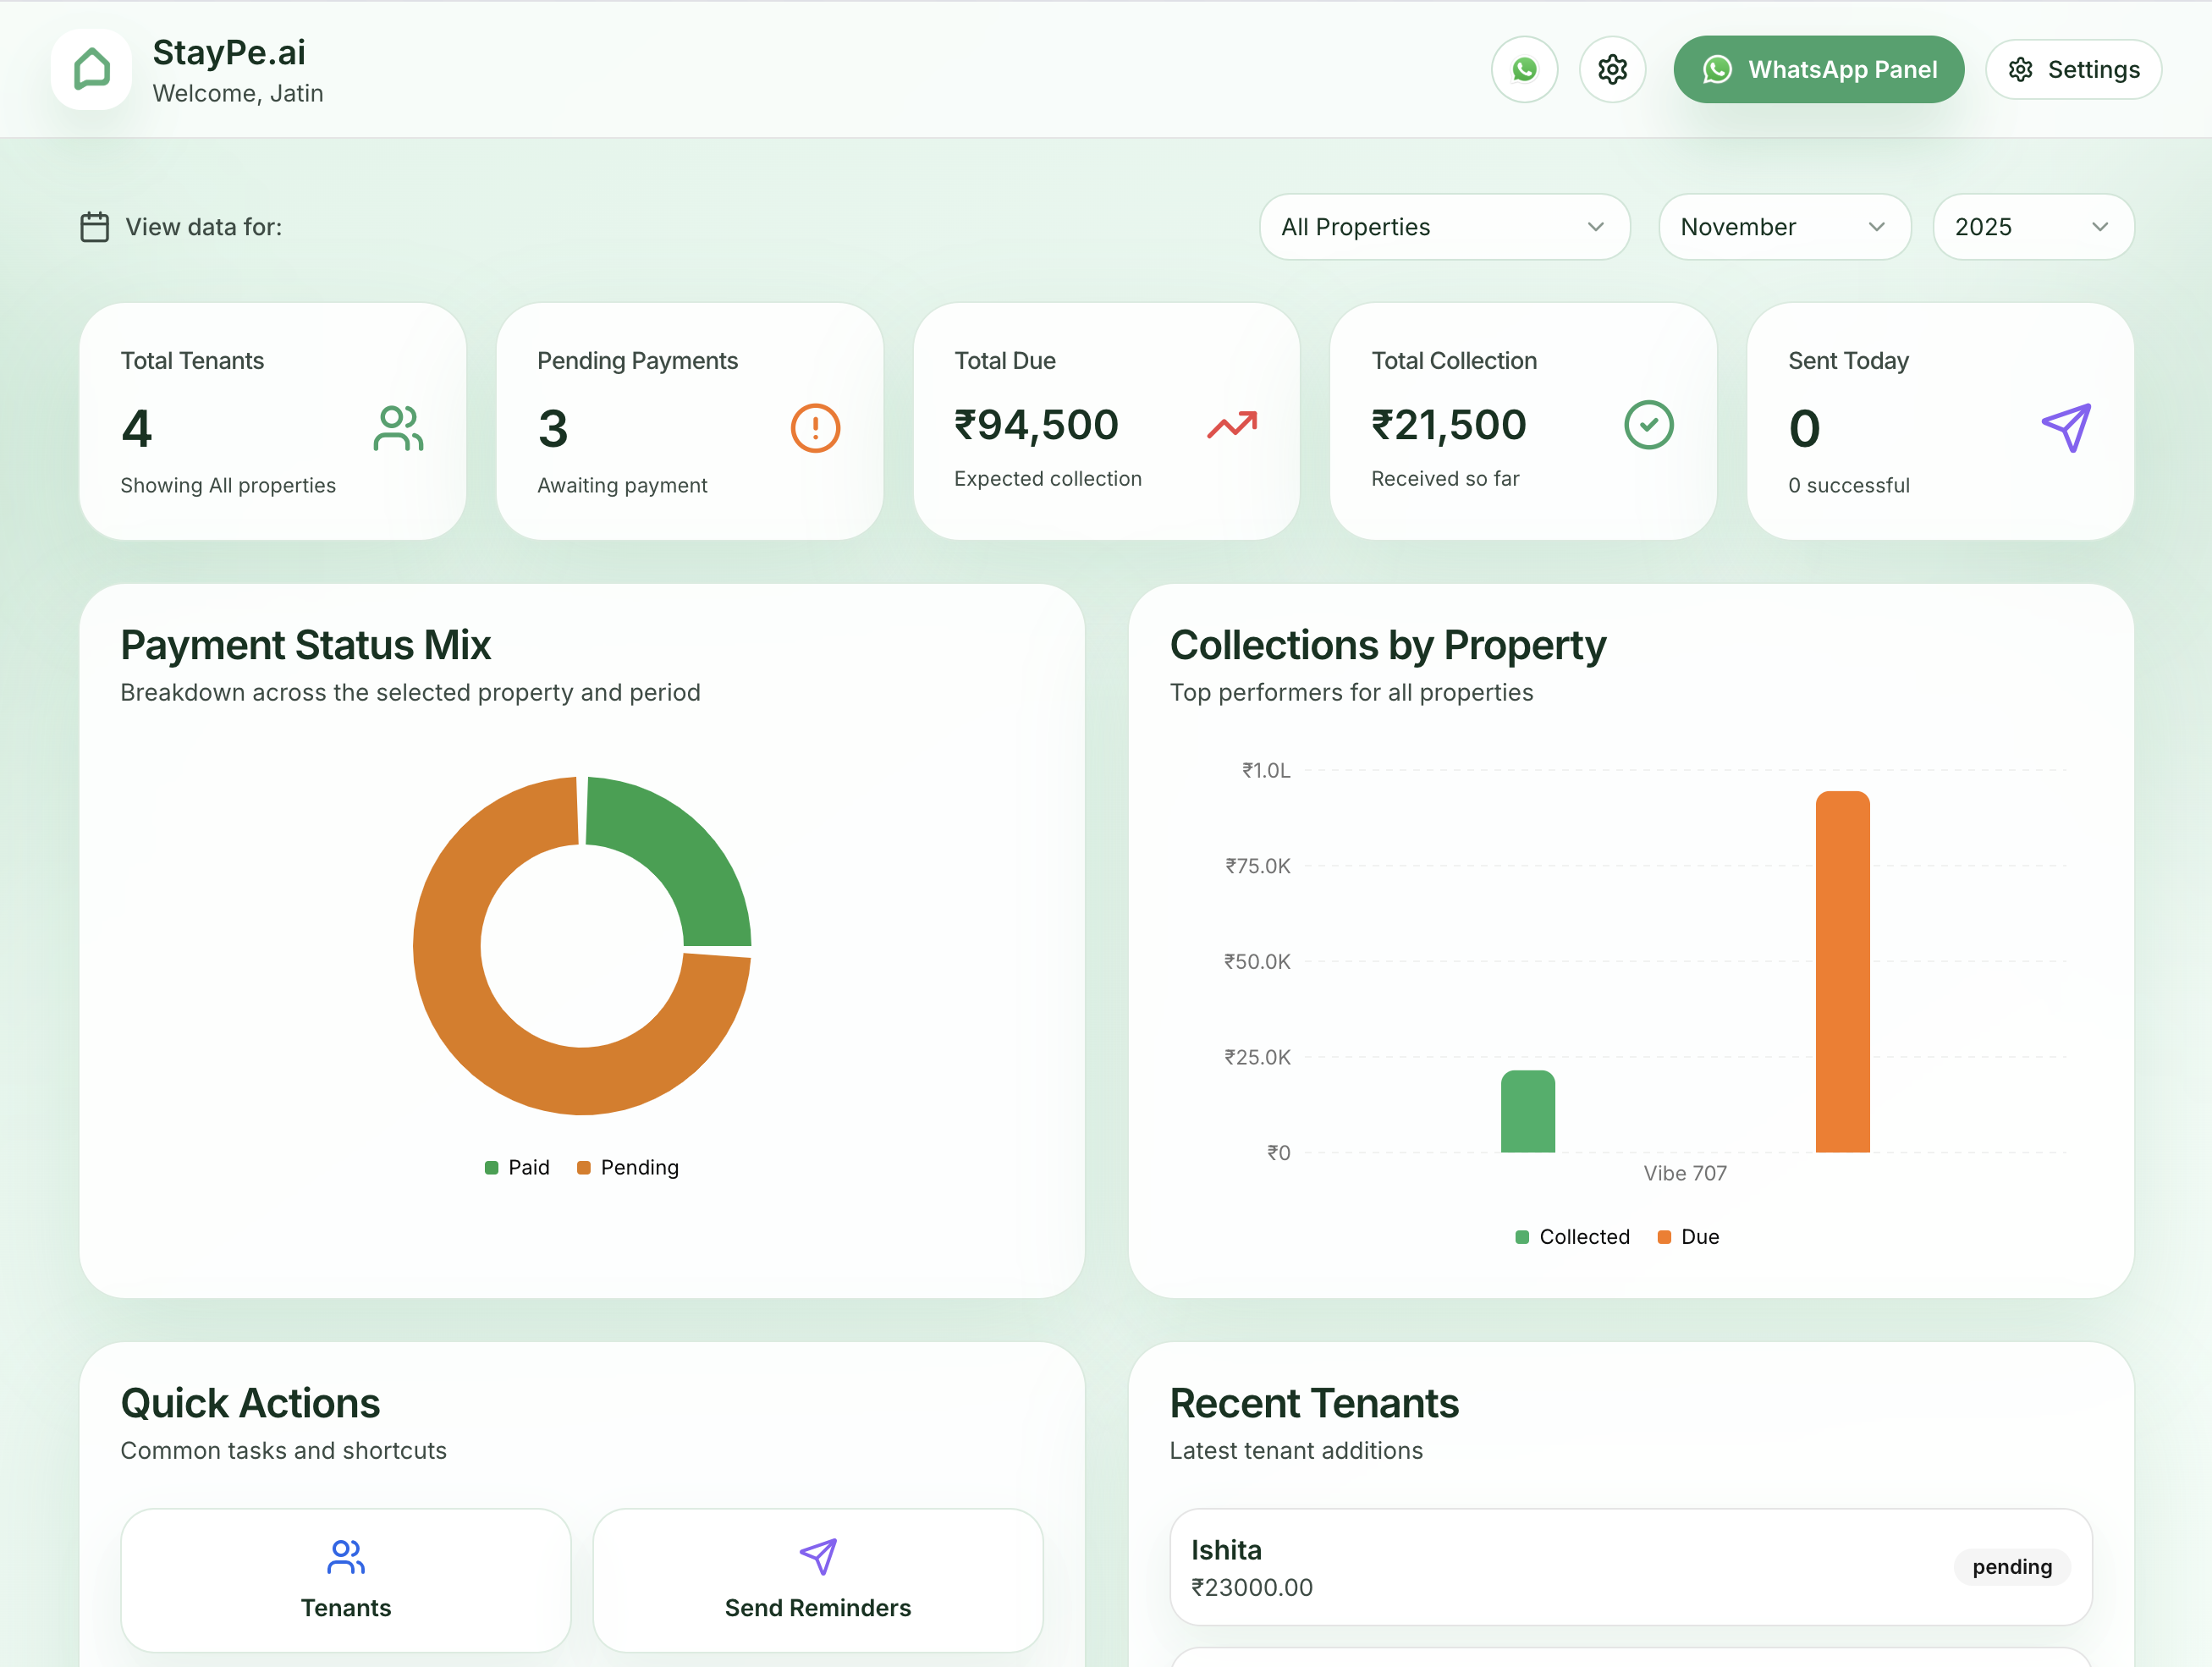
Task: Click the ₹21,500 total collection amount
Action: tap(1449, 425)
